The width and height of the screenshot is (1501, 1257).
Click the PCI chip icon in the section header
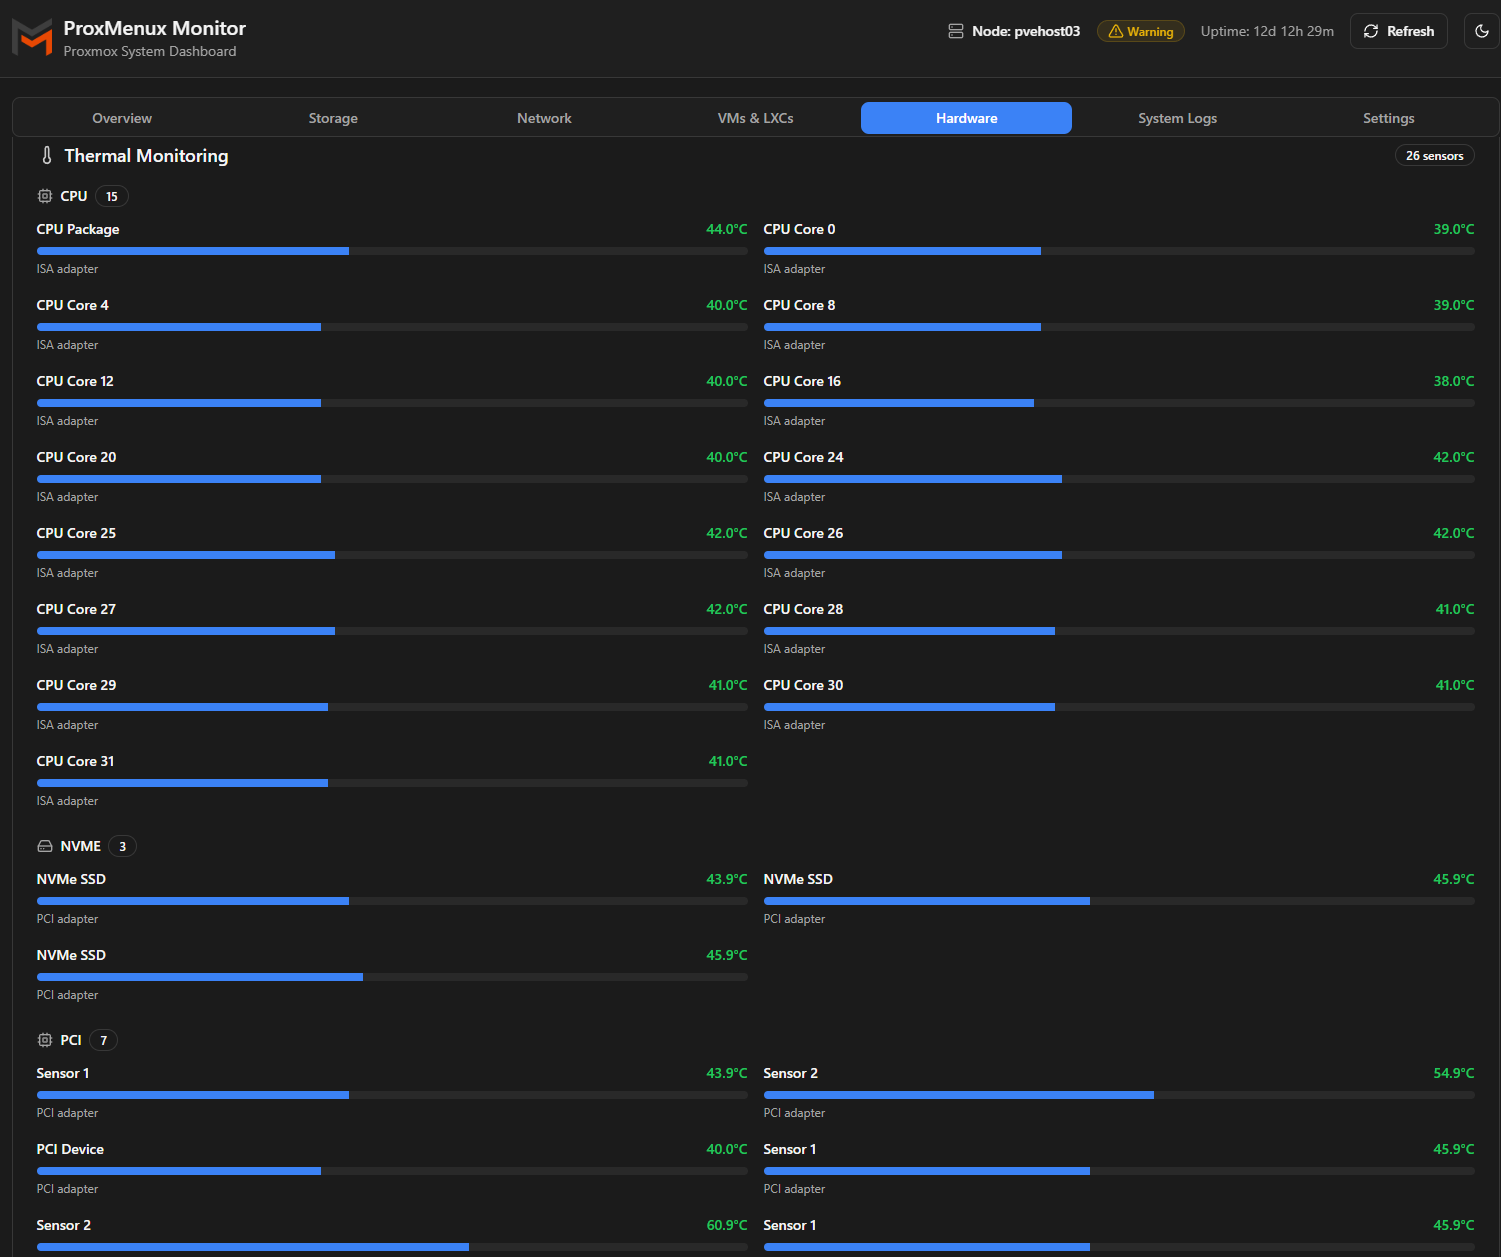click(45, 1040)
